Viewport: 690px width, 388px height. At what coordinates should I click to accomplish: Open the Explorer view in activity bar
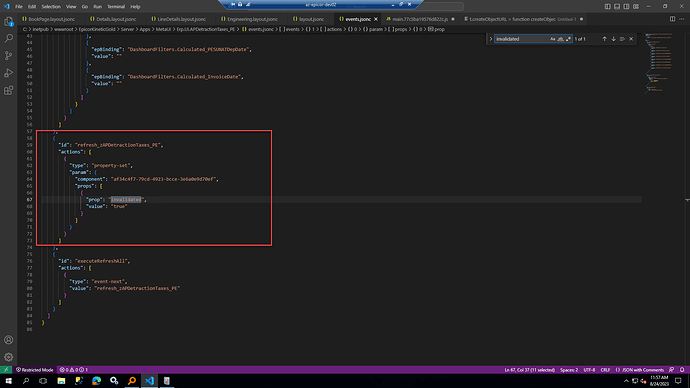[x=8, y=22]
